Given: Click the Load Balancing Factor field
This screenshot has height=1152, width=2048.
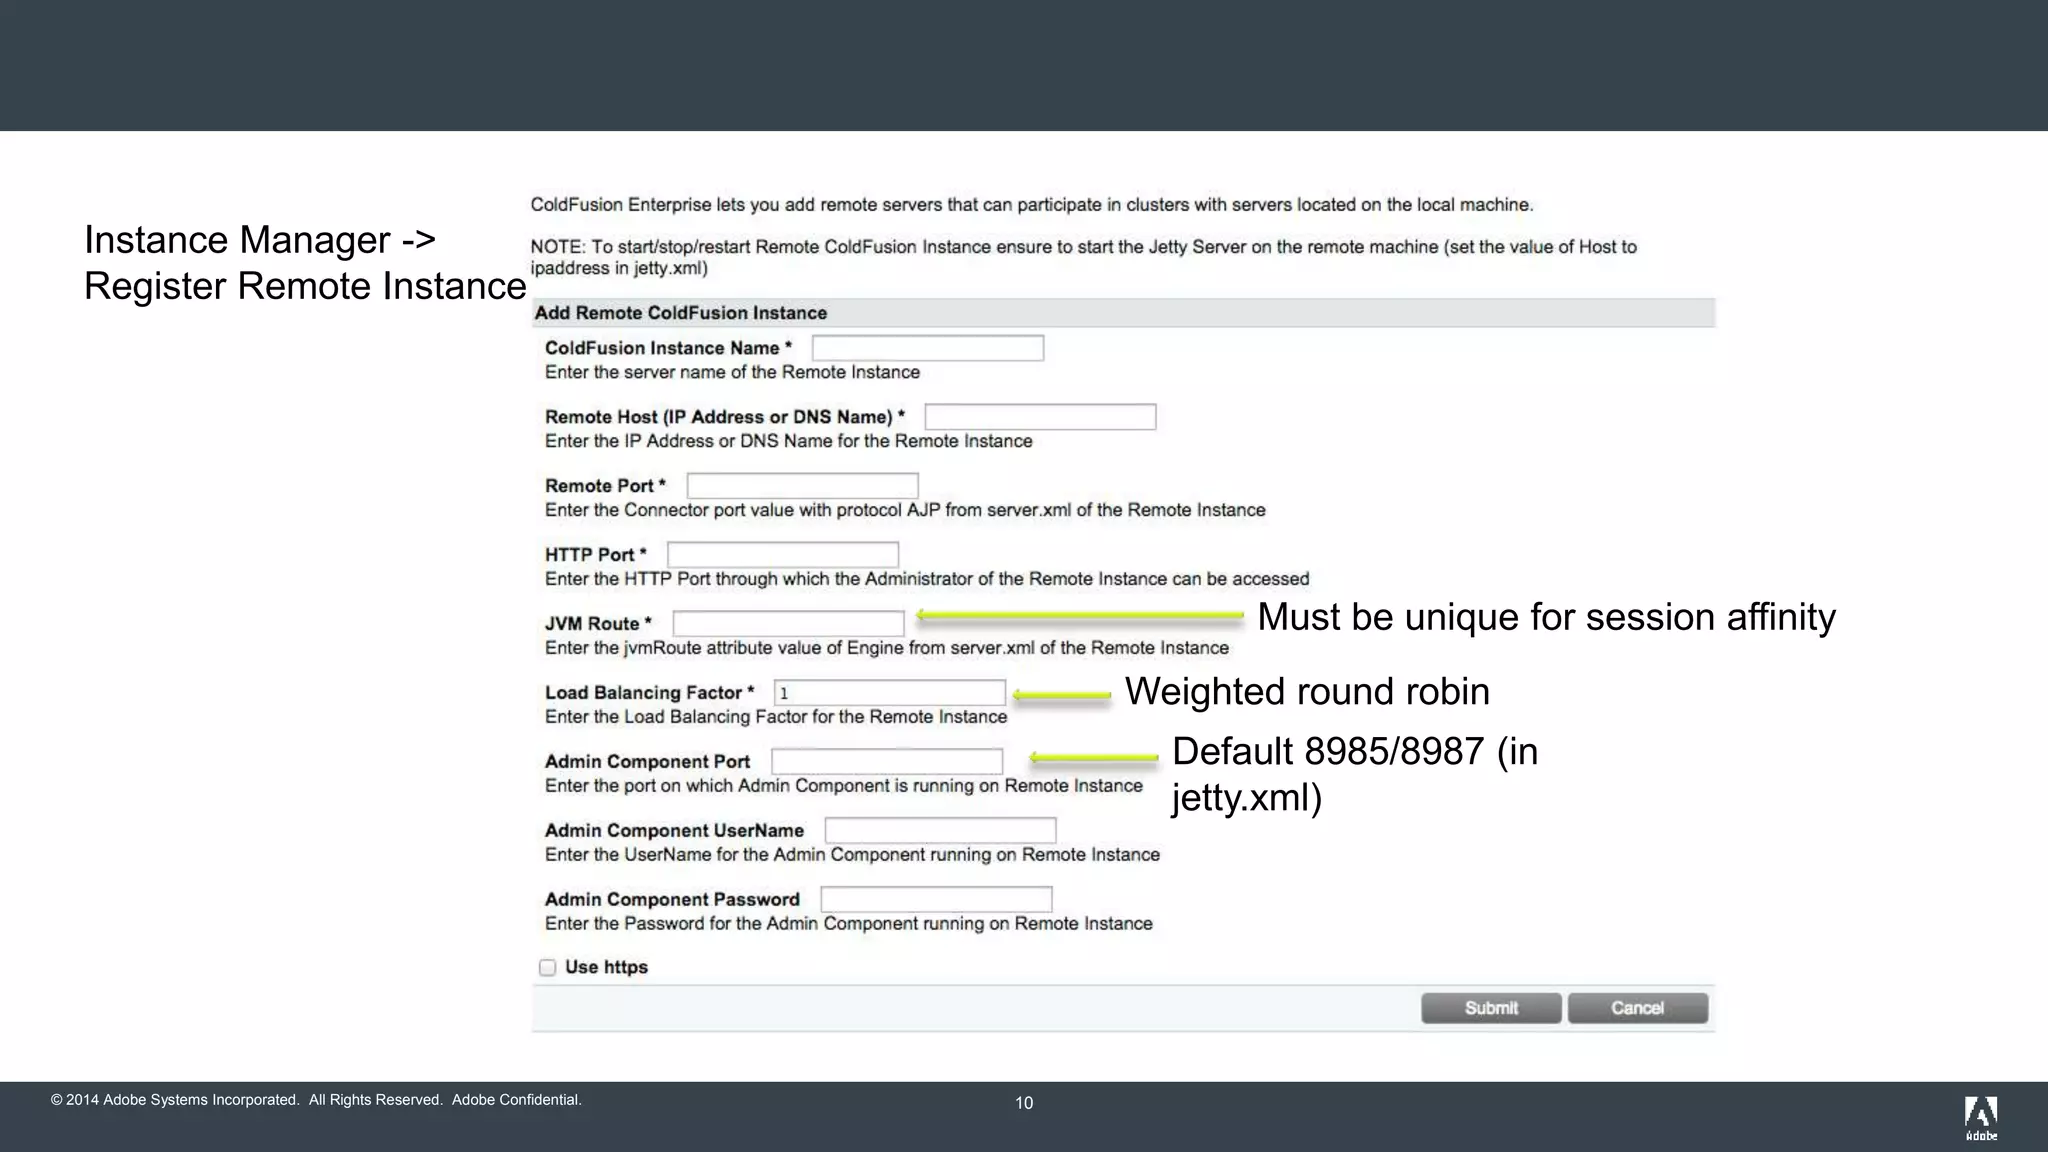Looking at the screenshot, I should [x=890, y=693].
